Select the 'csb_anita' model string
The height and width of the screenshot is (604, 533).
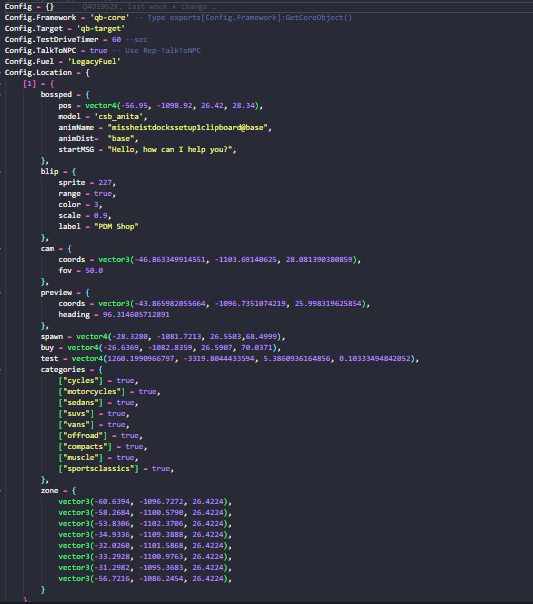(119, 116)
